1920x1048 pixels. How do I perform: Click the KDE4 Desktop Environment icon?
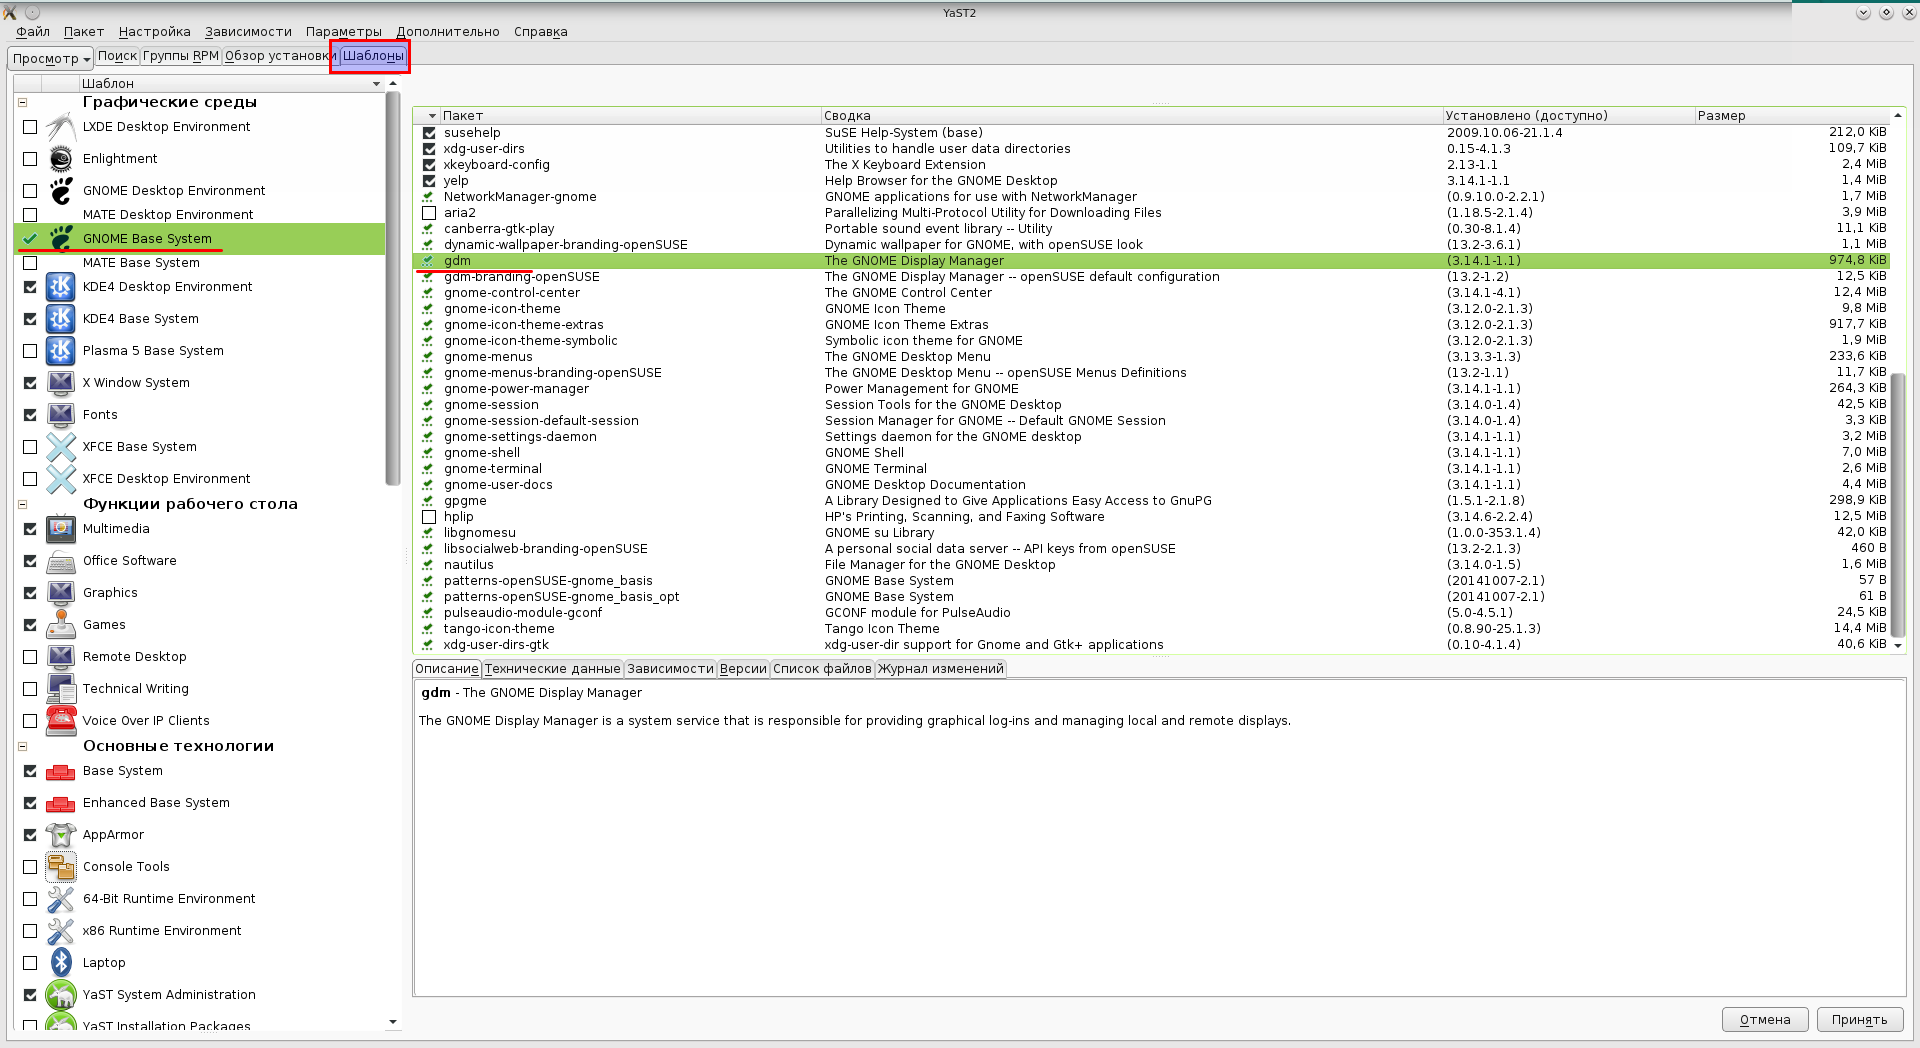tap(61, 287)
